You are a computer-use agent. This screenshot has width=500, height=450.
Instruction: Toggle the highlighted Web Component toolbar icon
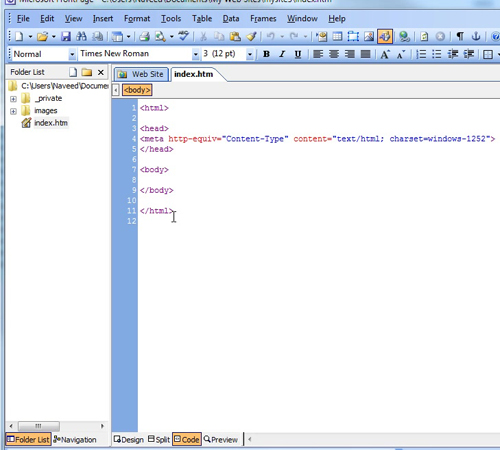tap(385, 36)
